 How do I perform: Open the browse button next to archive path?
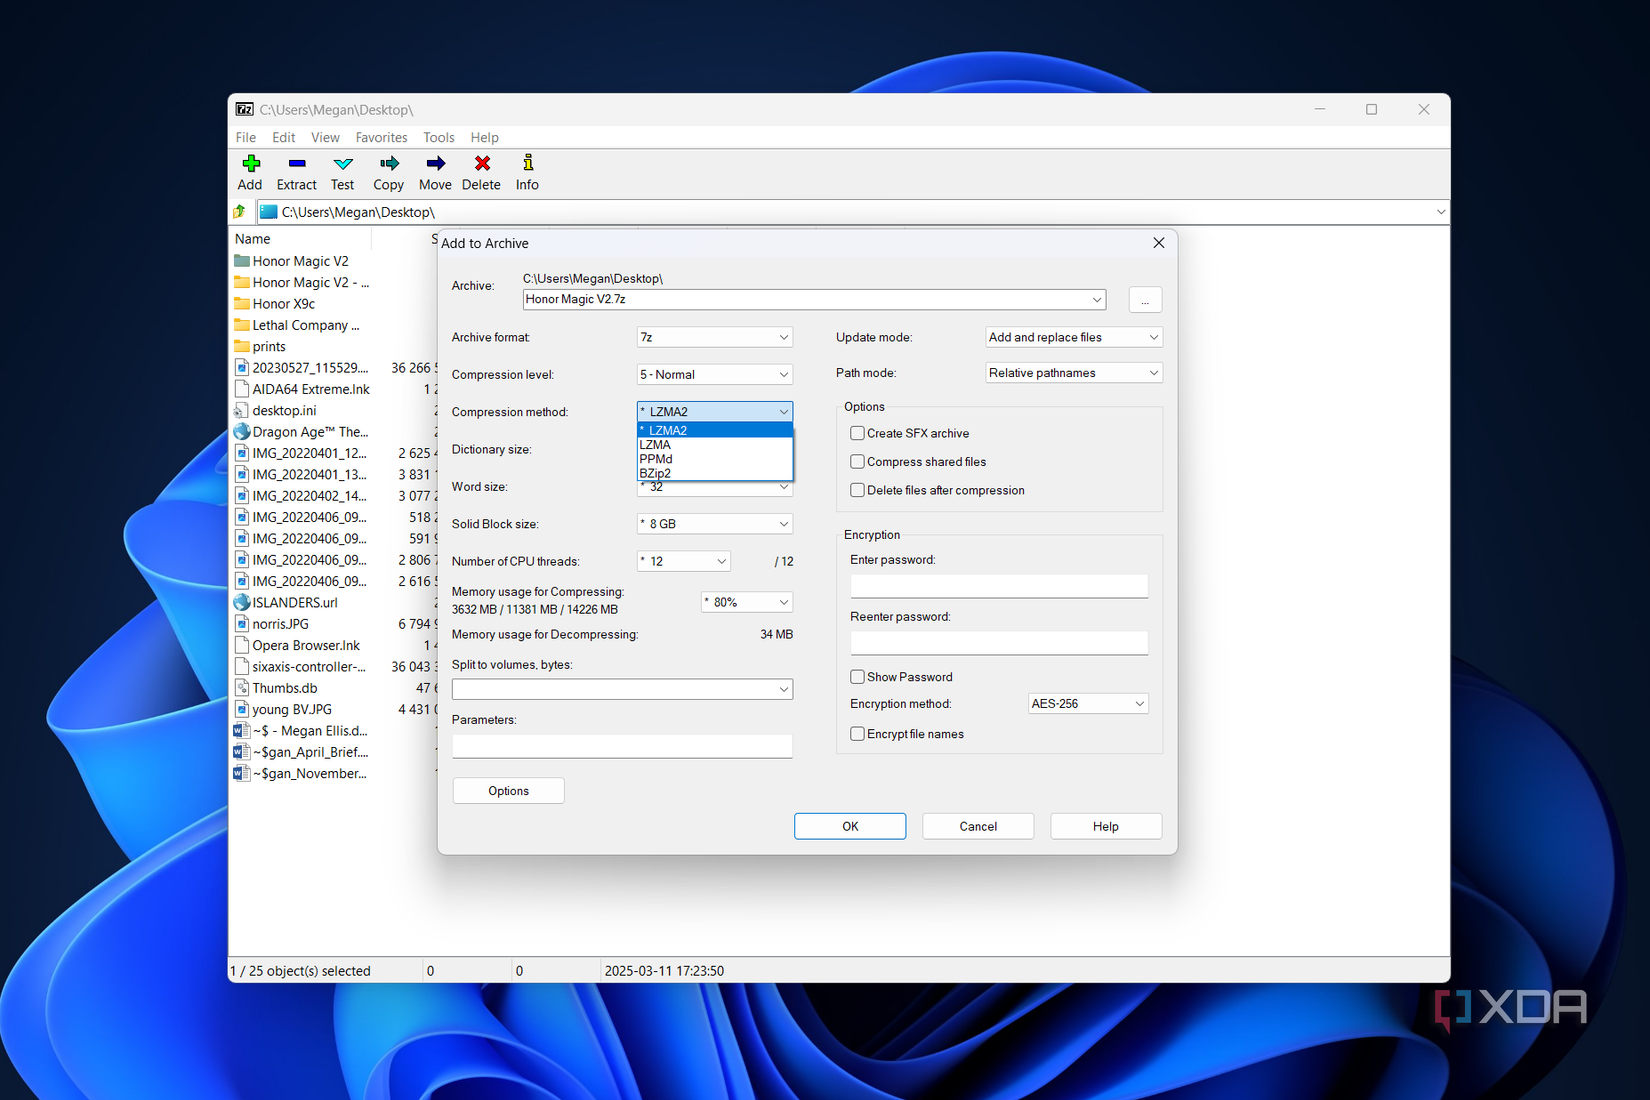(x=1144, y=299)
